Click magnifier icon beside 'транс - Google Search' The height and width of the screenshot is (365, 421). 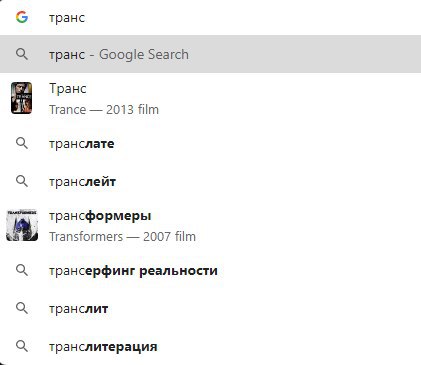[x=22, y=54]
